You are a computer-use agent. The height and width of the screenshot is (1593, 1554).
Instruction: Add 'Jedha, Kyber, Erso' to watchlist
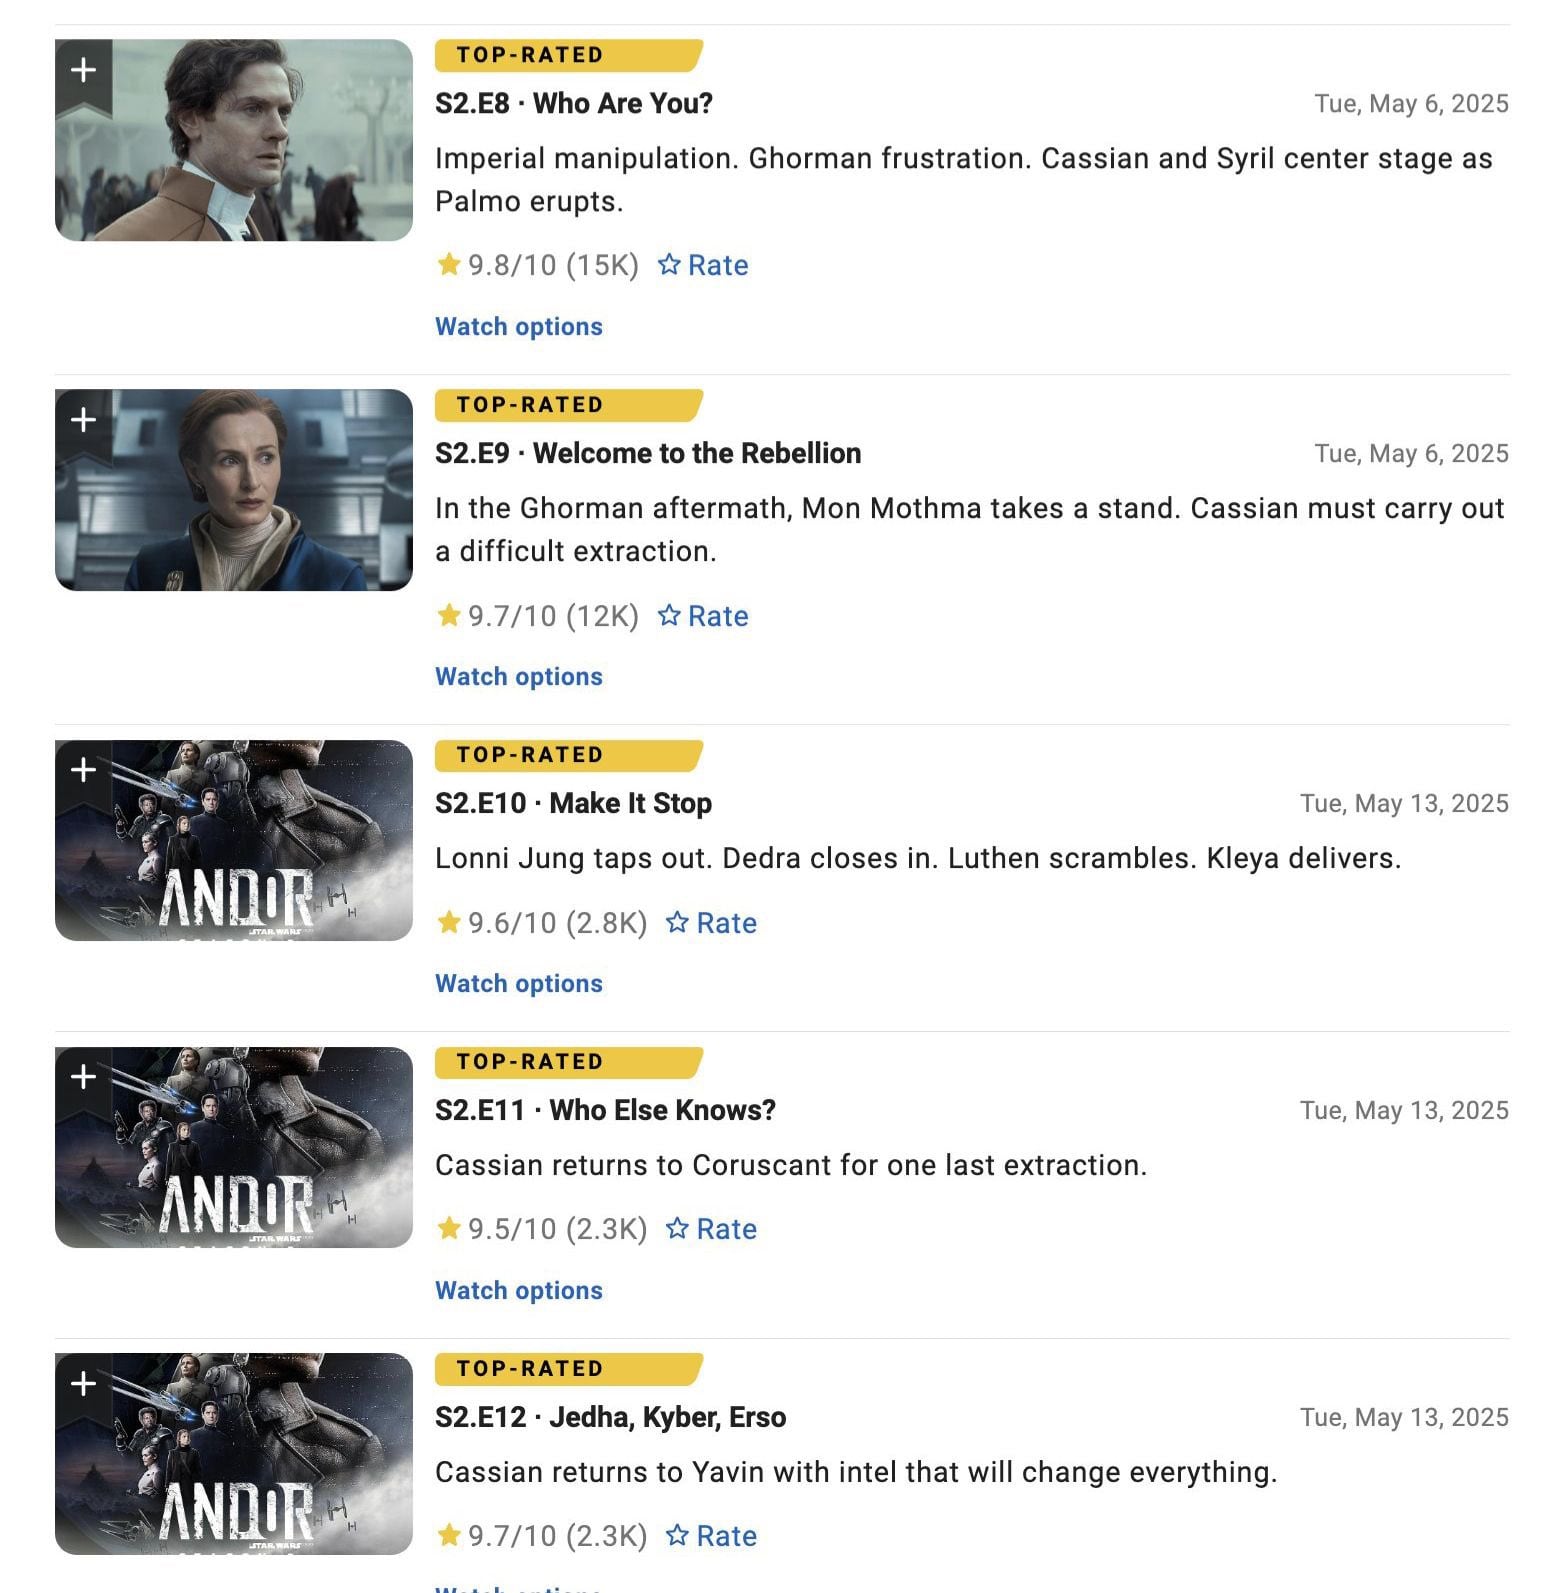click(x=84, y=1386)
